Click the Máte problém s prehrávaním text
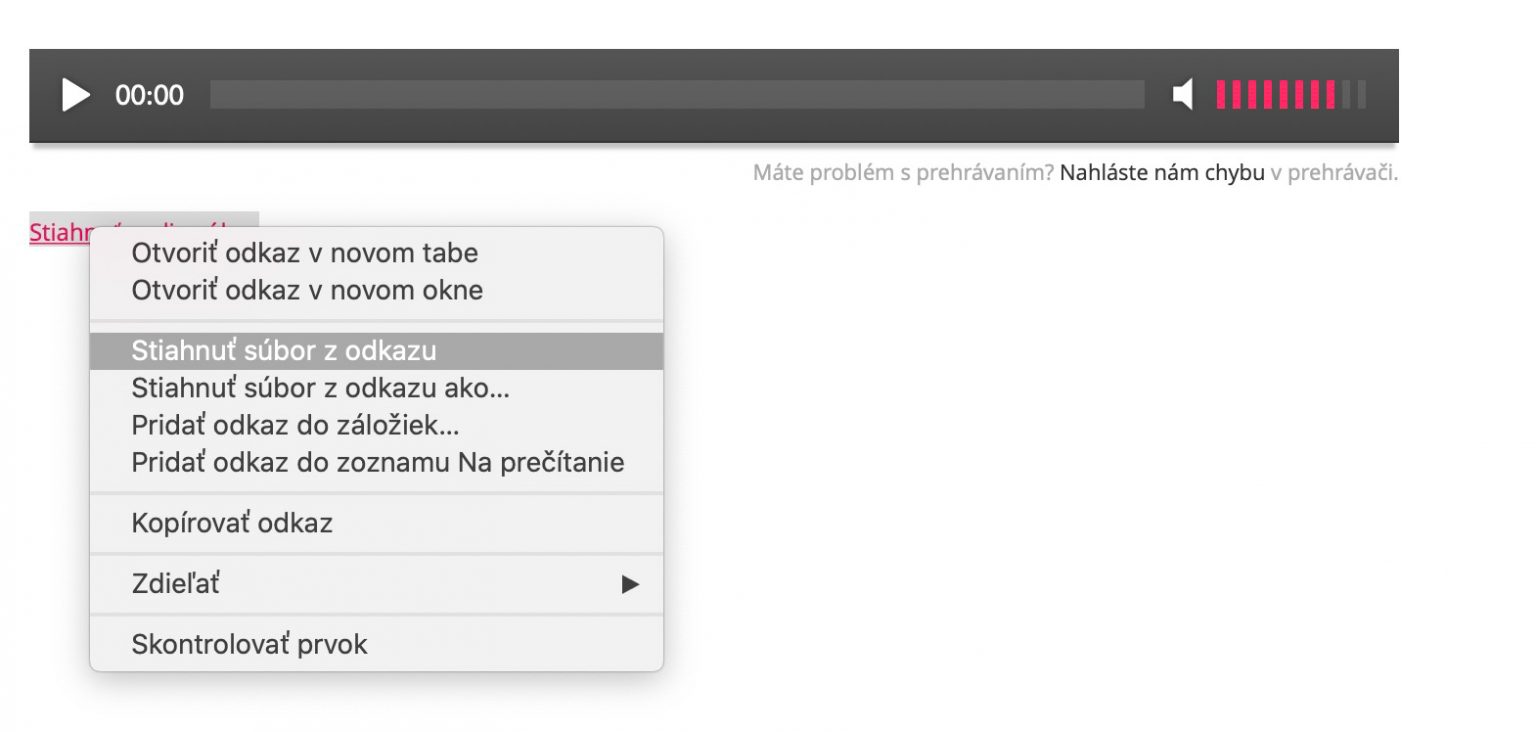 click(x=903, y=173)
